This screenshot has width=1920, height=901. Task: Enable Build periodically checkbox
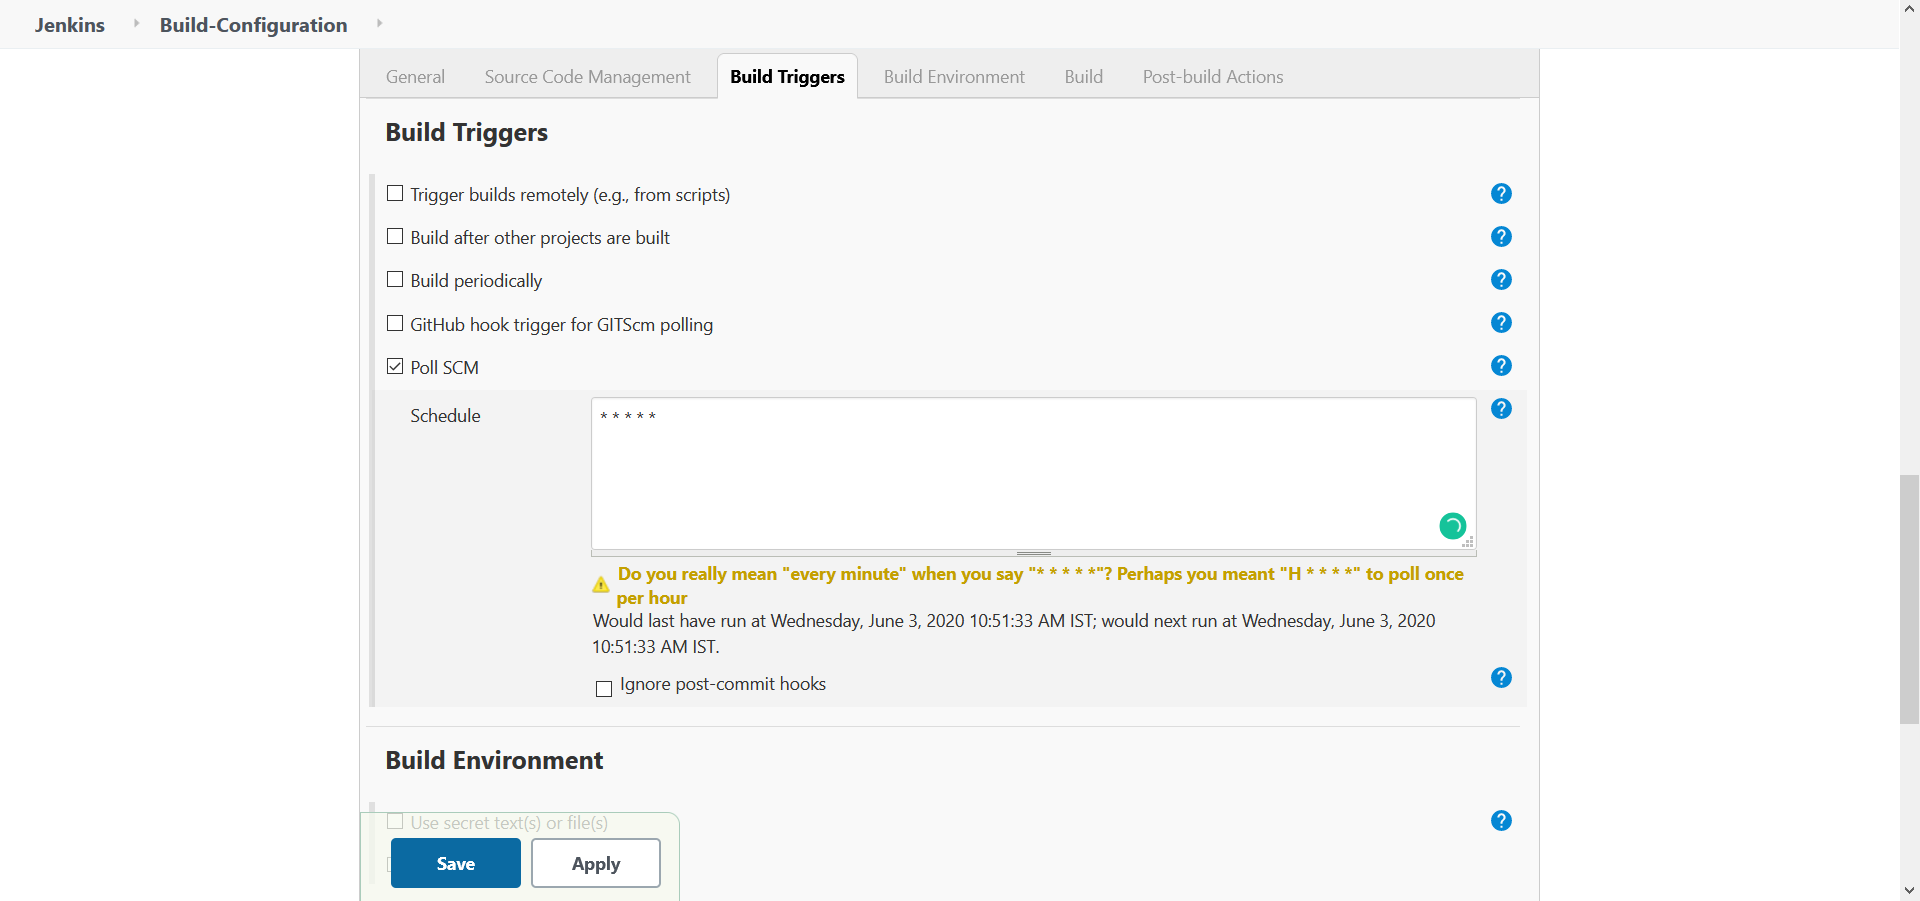point(395,280)
